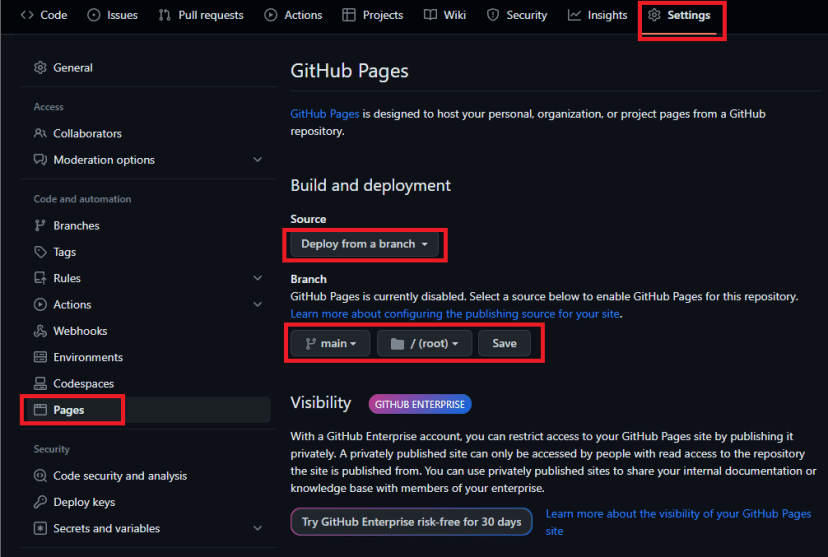Click the Settings gear icon in top bar
The height and width of the screenshot is (557, 828).
(x=654, y=15)
